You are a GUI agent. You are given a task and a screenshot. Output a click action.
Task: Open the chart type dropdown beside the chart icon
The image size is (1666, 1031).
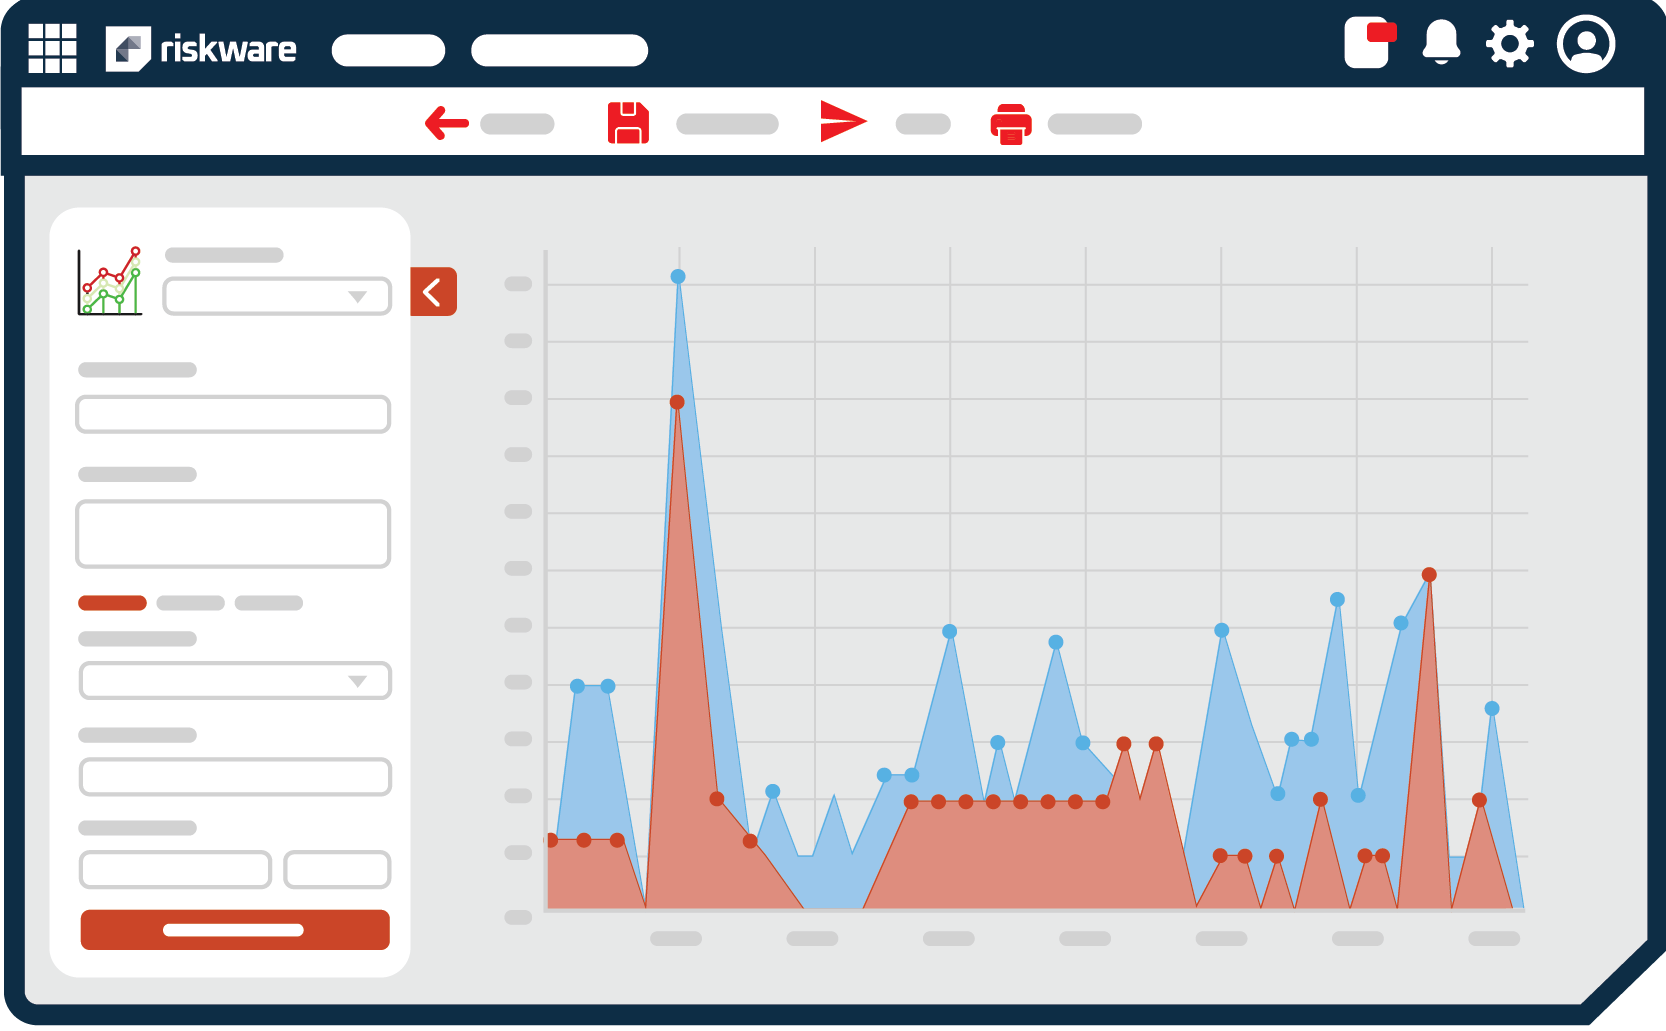click(x=277, y=297)
